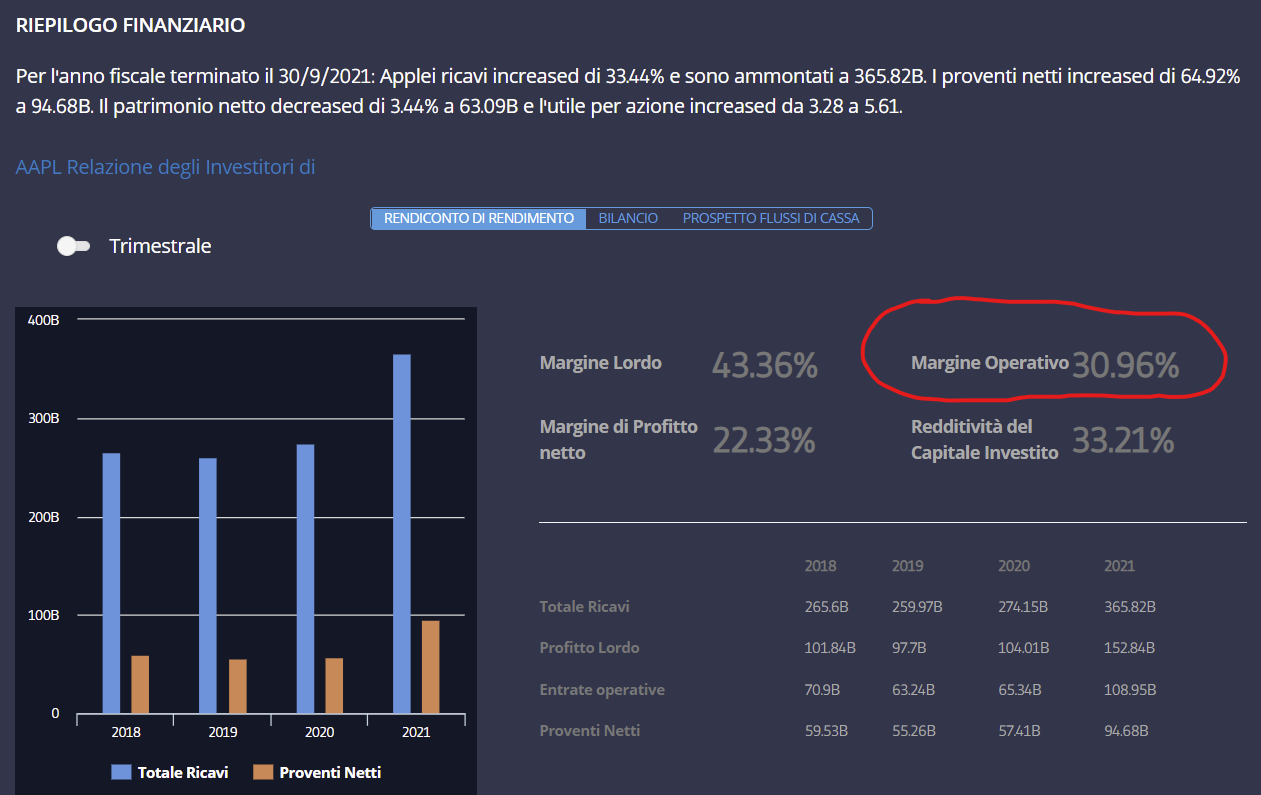Click the 274.15B Totale Ricavi cell

point(1023,607)
